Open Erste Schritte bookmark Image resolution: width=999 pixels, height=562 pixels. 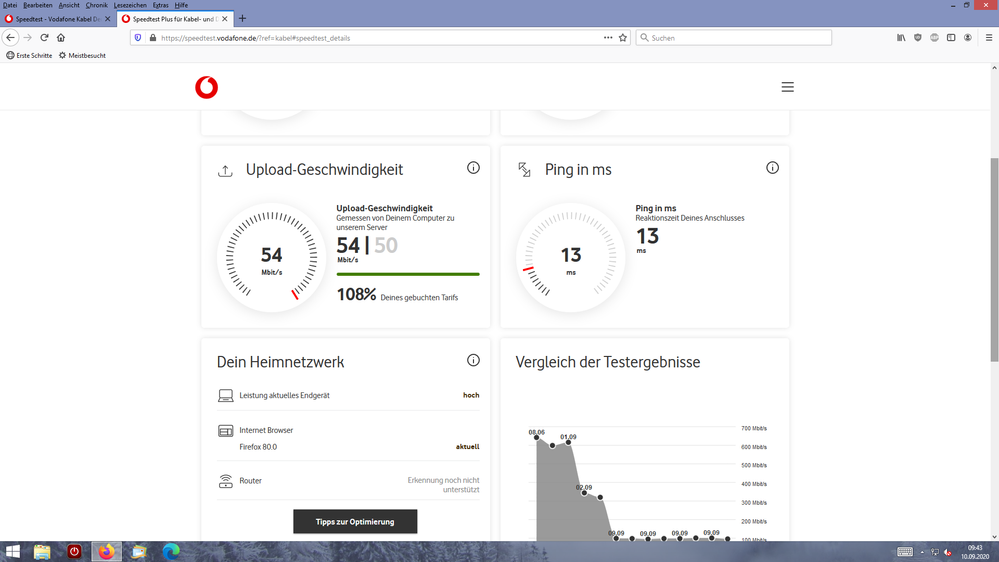(x=29, y=55)
